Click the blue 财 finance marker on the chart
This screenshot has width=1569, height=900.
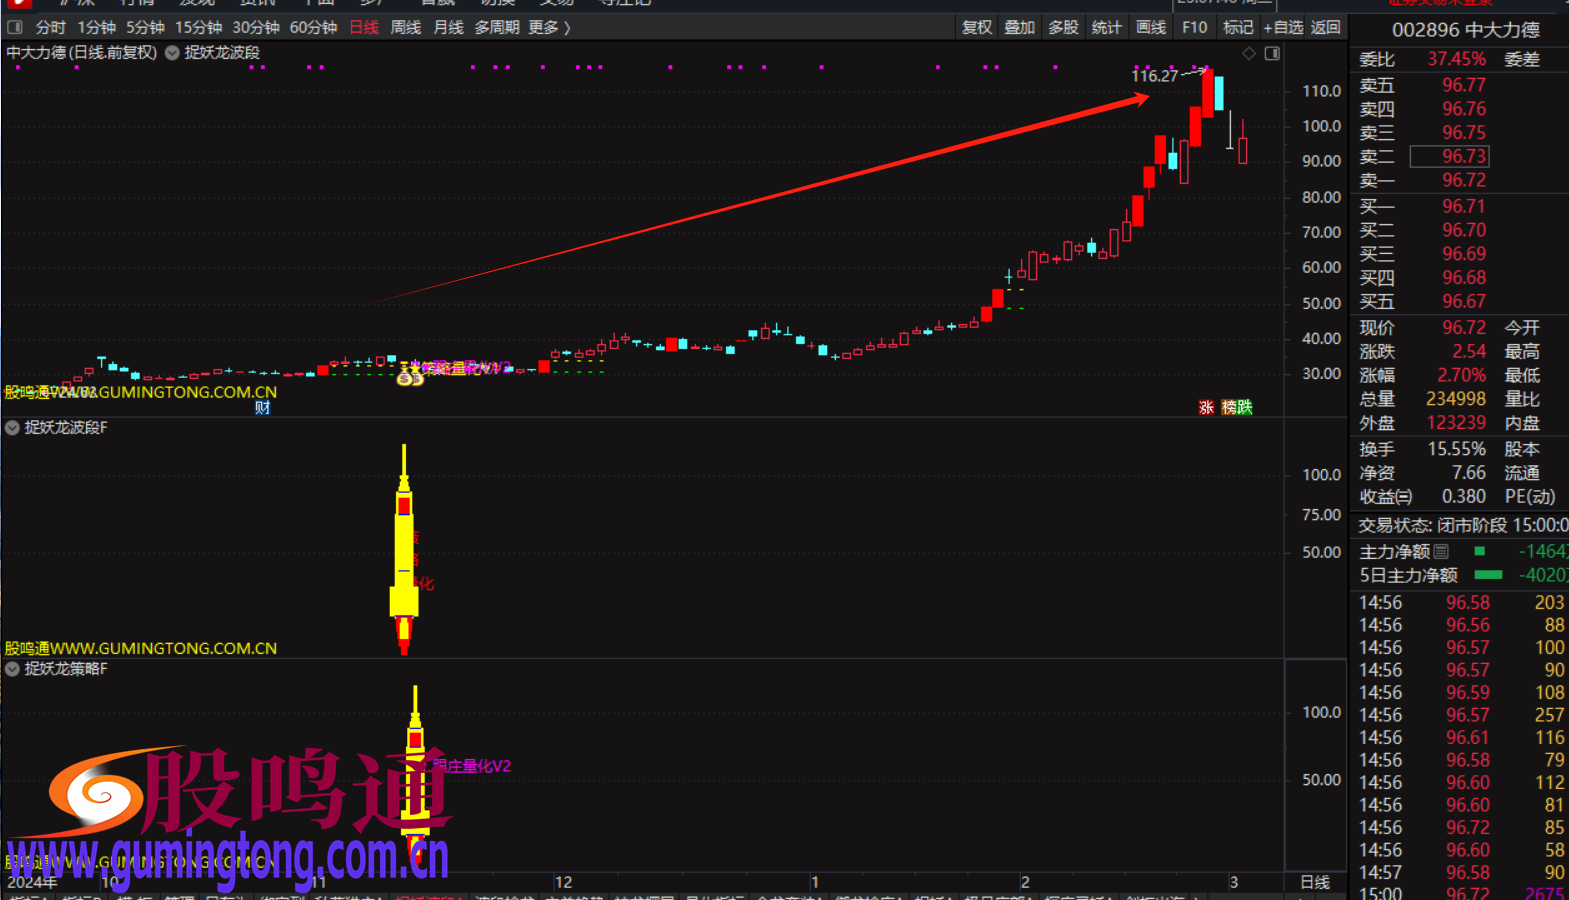[262, 407]
